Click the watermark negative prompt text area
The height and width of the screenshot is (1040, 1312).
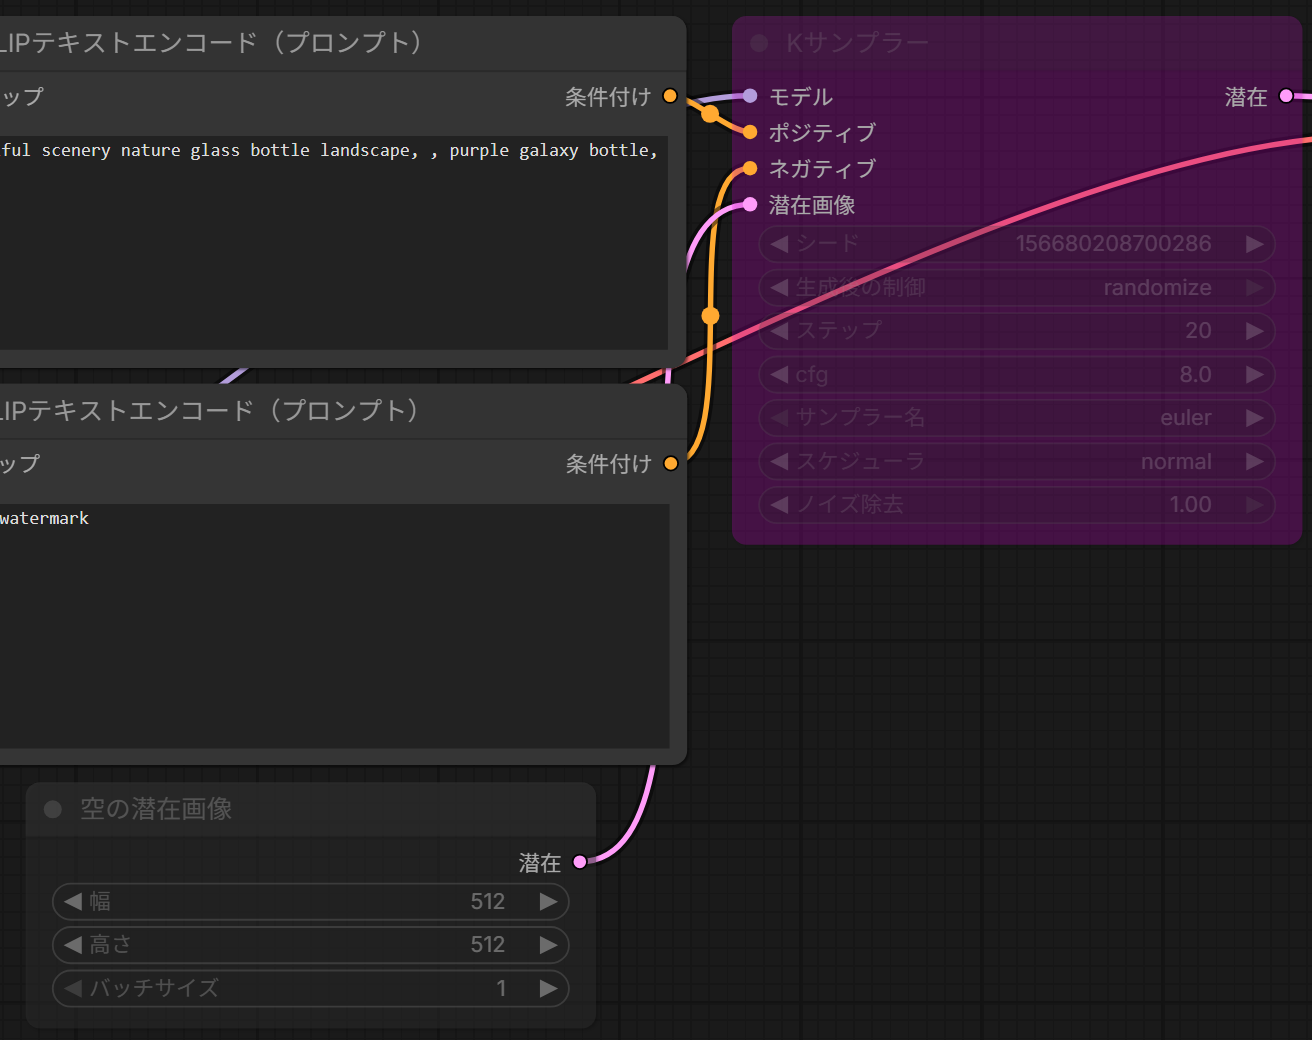(334, 625)
